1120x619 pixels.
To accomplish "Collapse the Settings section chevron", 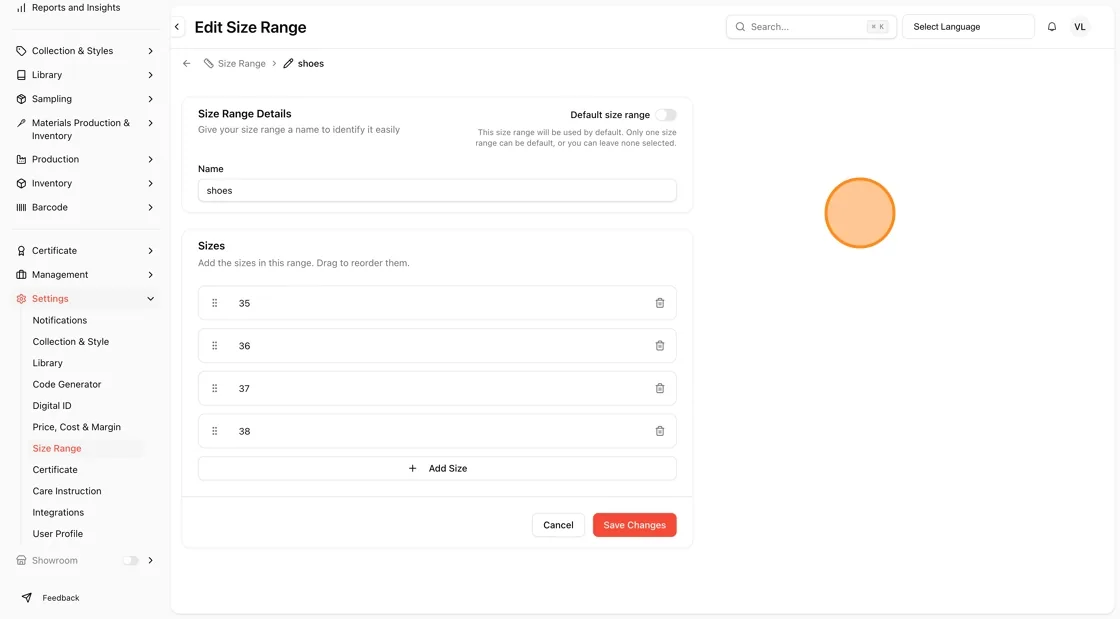I will click(x=151, y=298).
